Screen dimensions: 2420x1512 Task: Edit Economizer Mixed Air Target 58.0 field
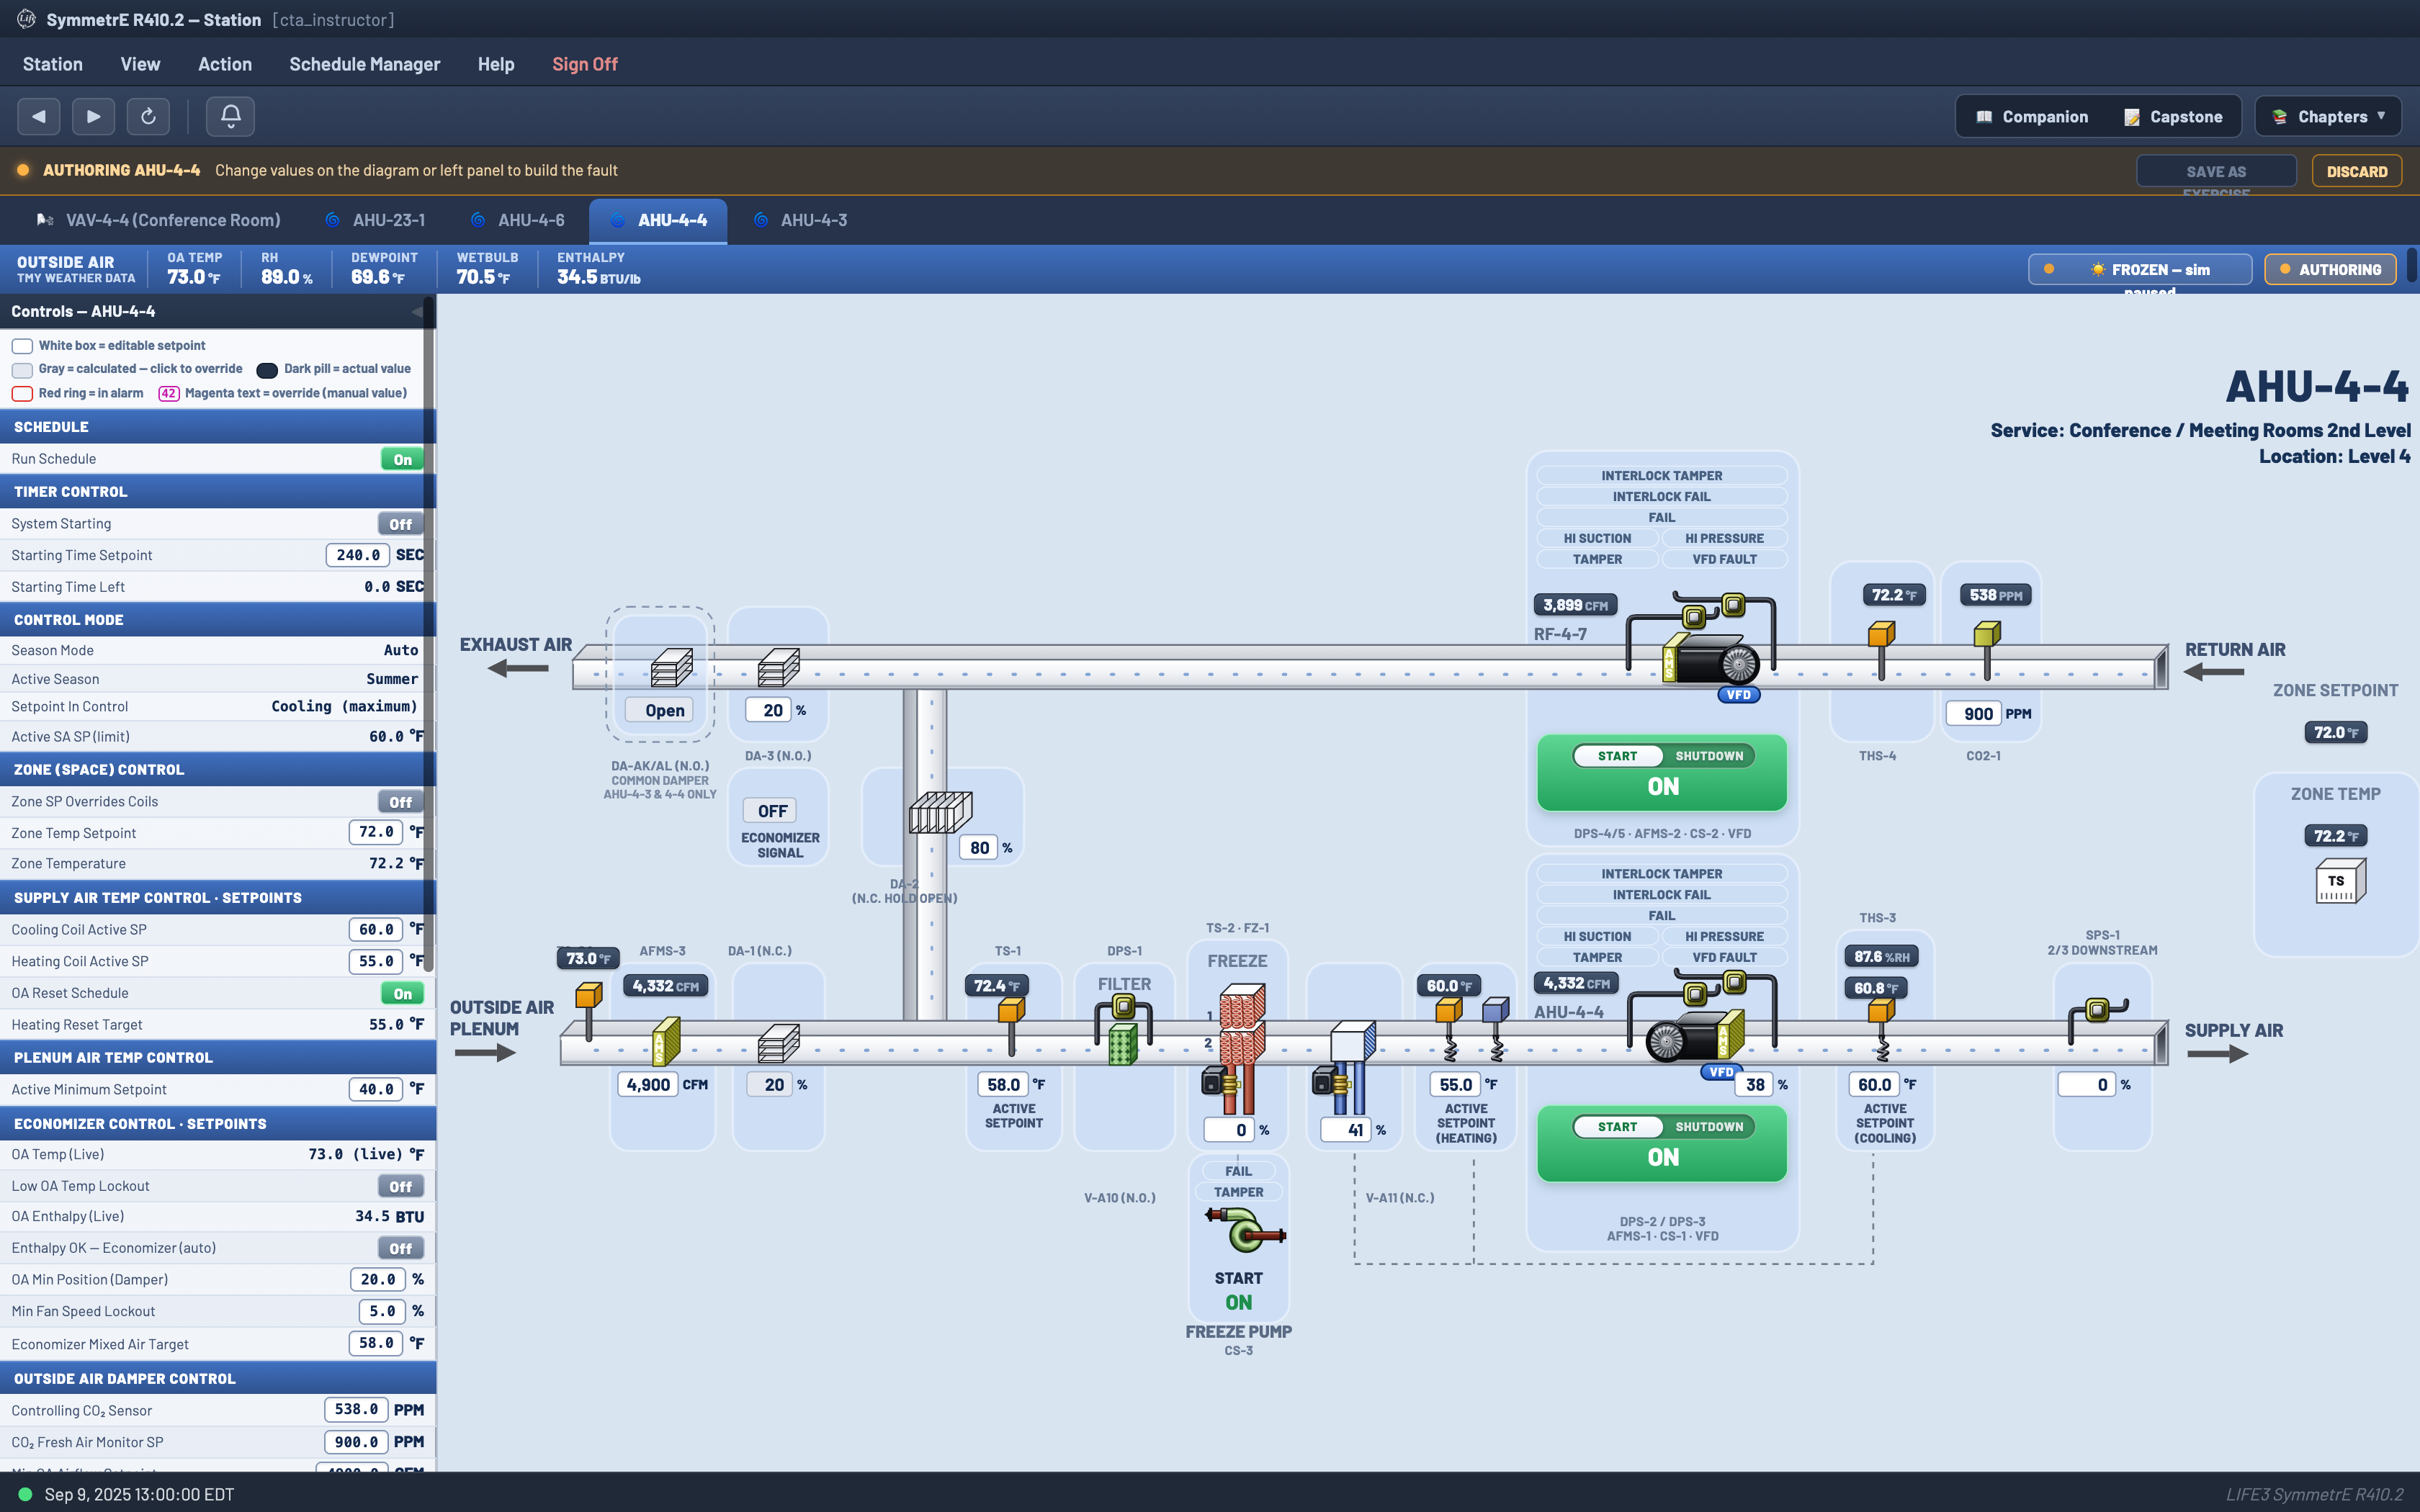coord(376,1343)
